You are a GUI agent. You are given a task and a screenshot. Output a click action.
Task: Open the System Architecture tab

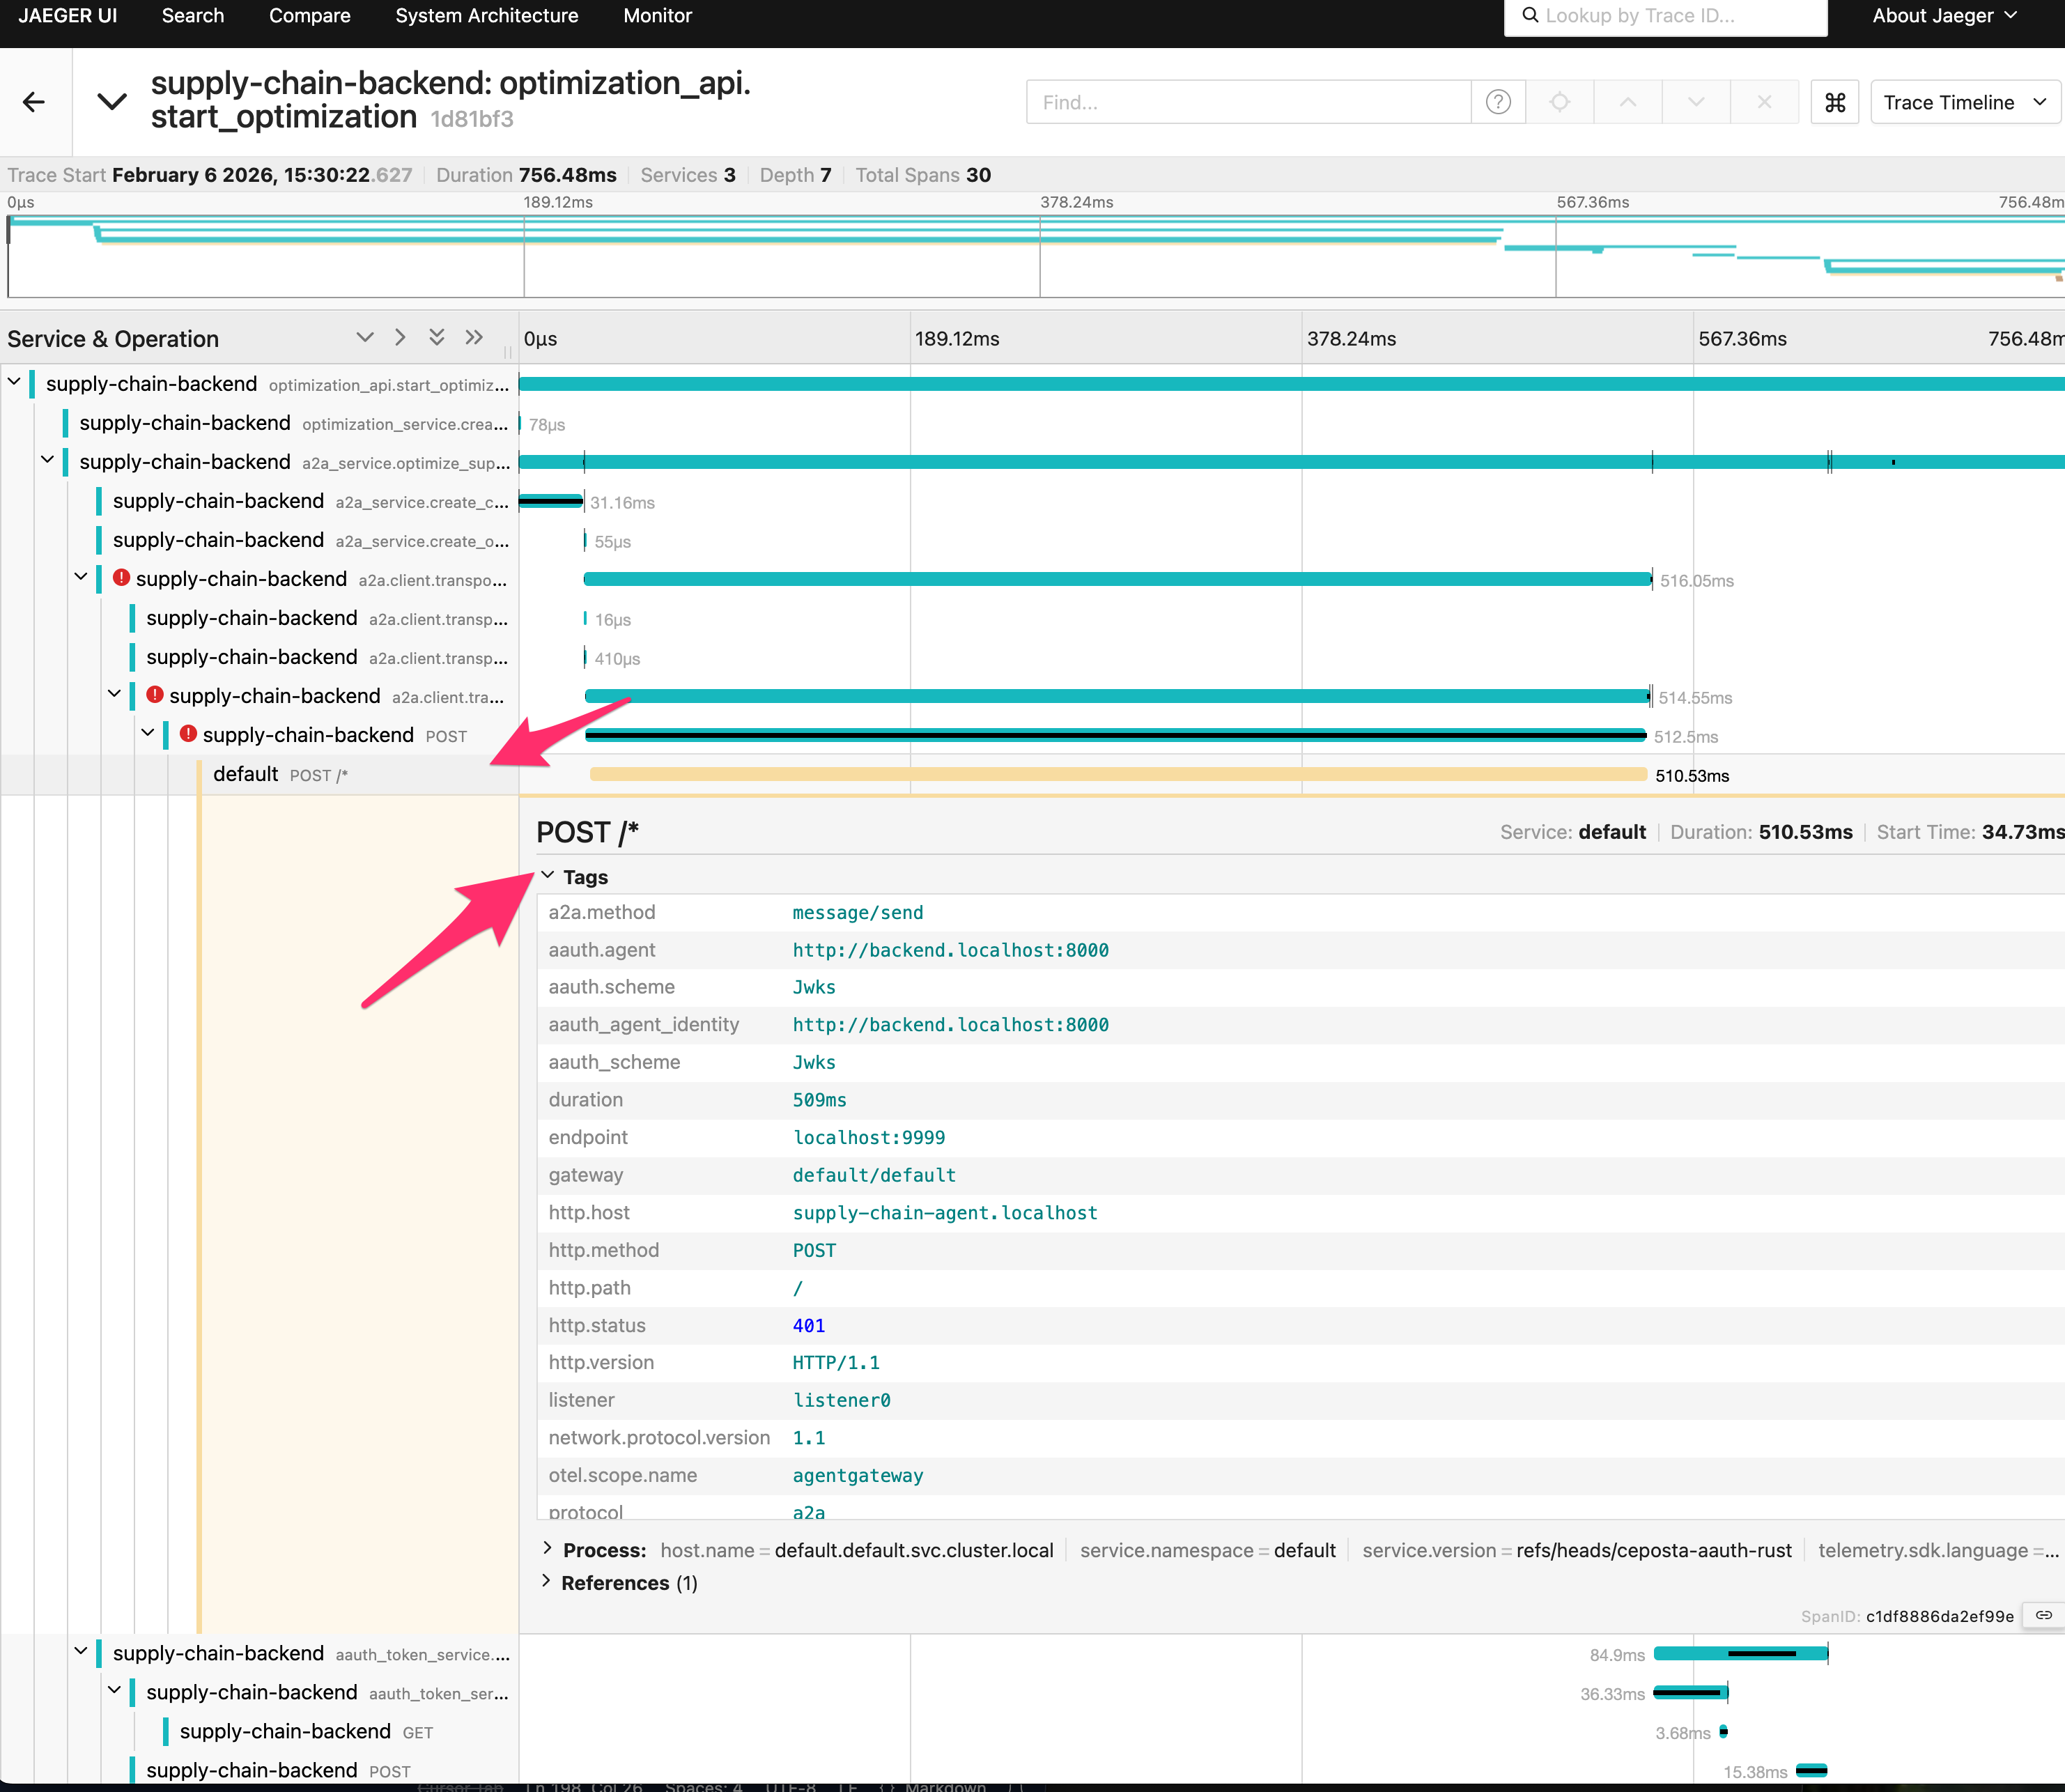click(486, 16)
